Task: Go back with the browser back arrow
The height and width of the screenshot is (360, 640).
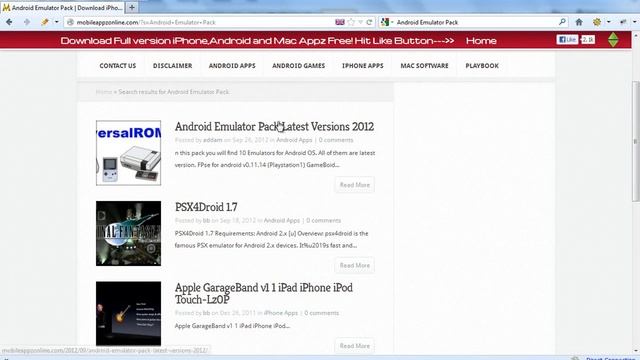Action: pyautogui.click(x=9, y=22)
